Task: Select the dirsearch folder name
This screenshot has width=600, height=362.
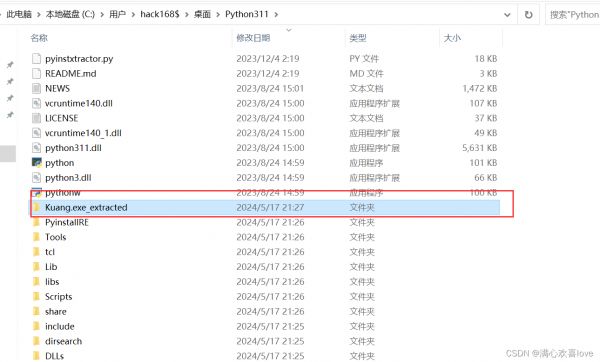Action: tap(64, 341)
